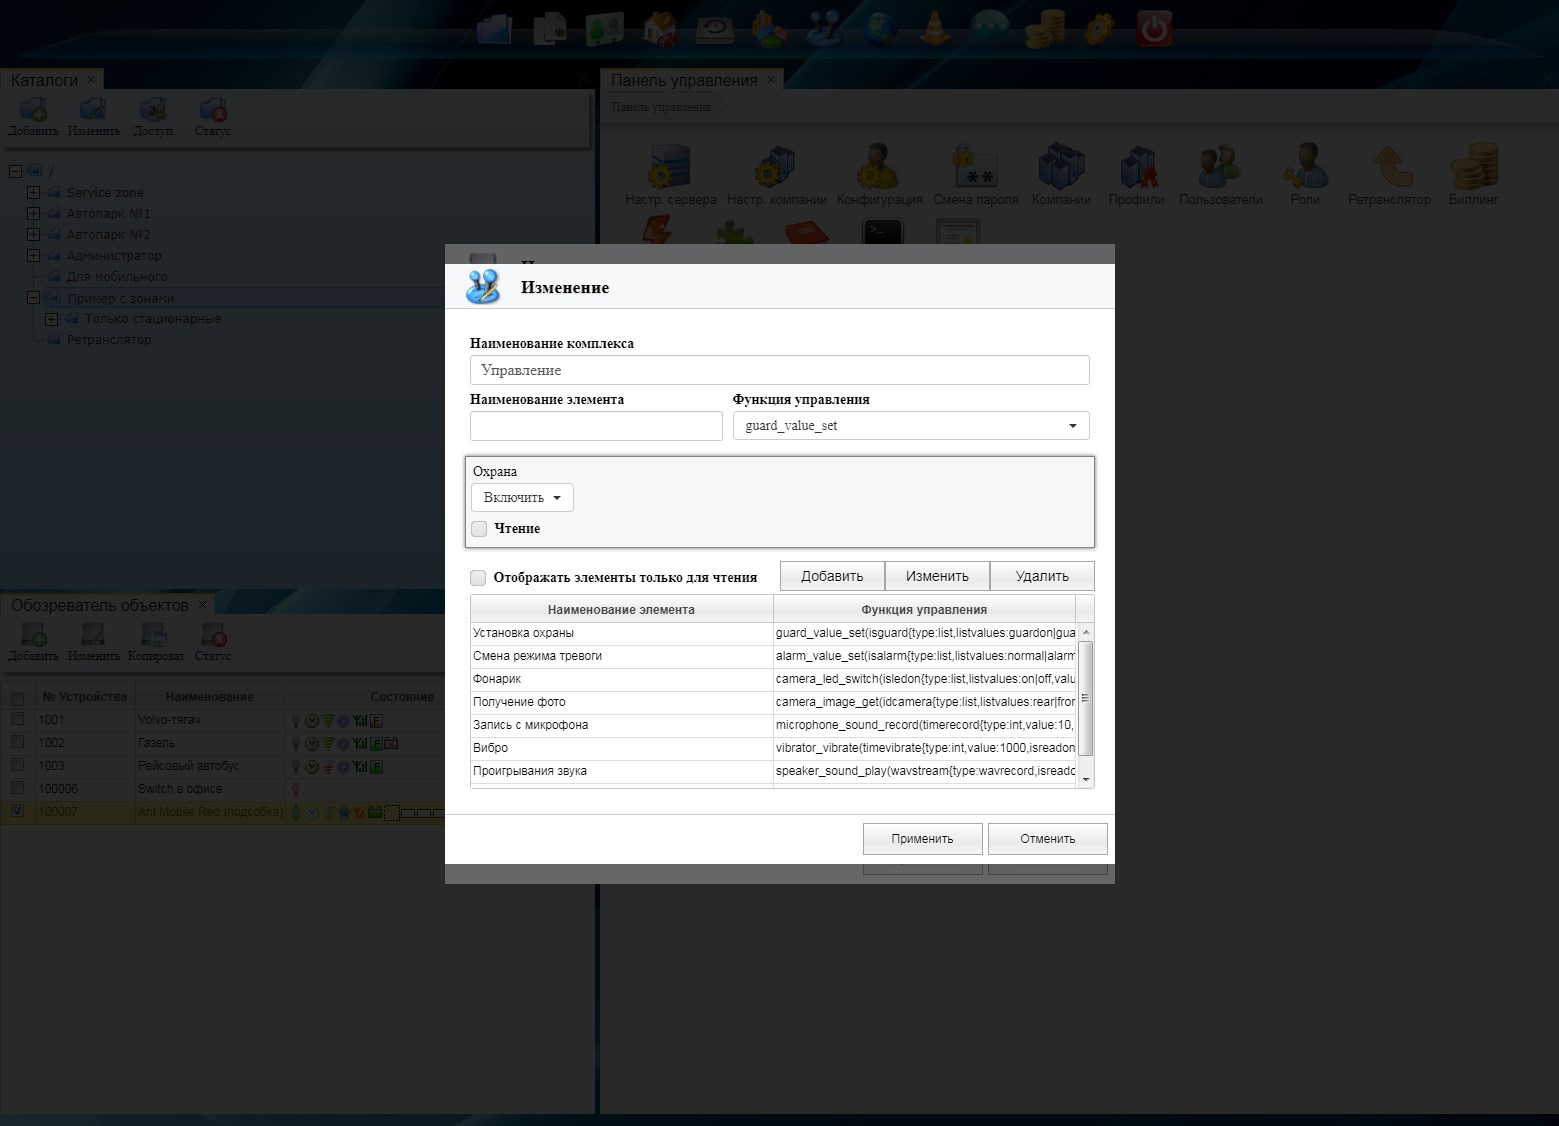1559x1126 pixels.
Task: Click the Применить button
Action: 922,839
